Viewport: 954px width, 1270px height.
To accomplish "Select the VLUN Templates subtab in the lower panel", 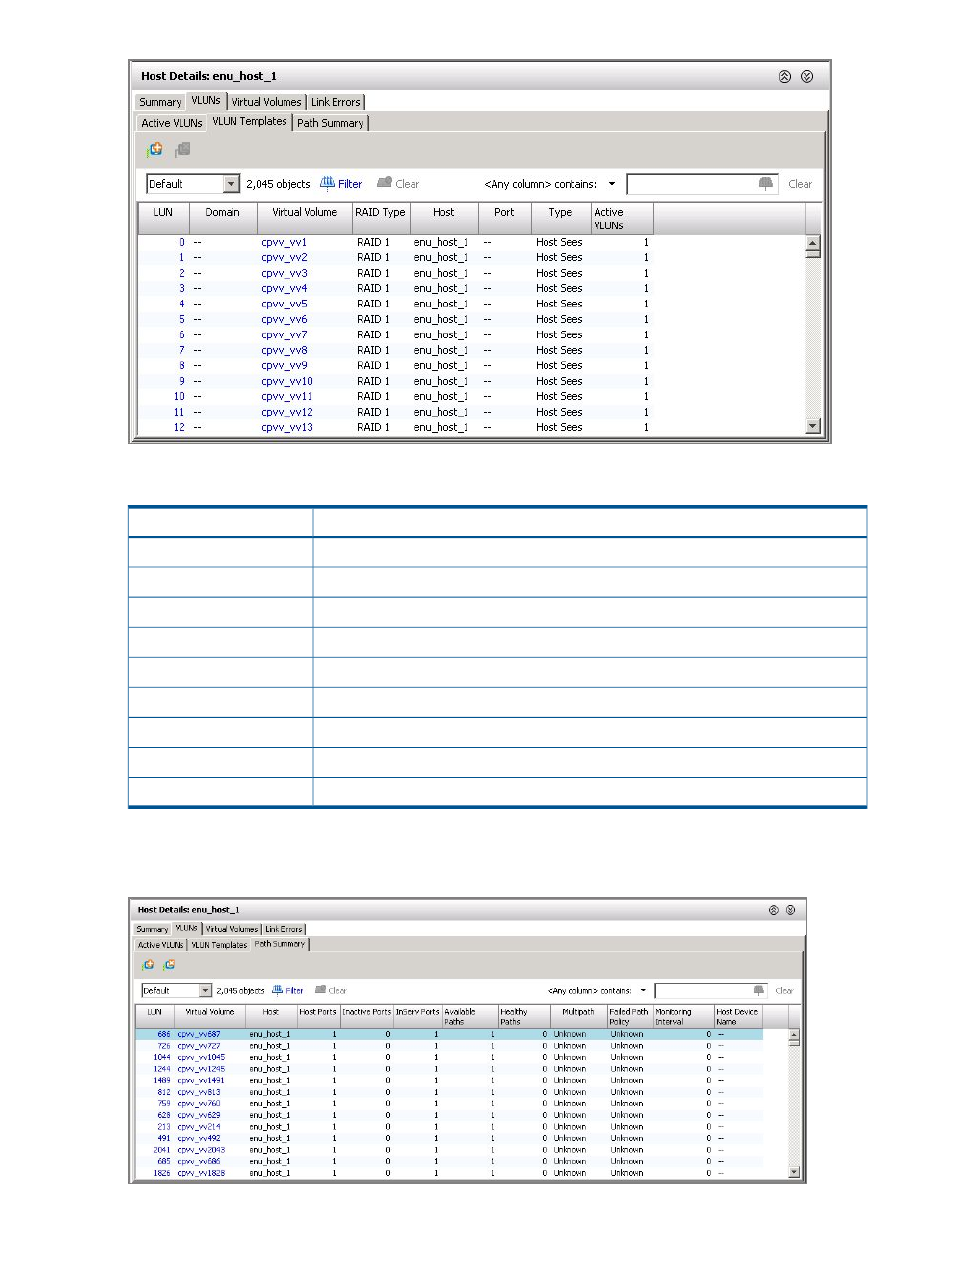I will pos(219,945).
